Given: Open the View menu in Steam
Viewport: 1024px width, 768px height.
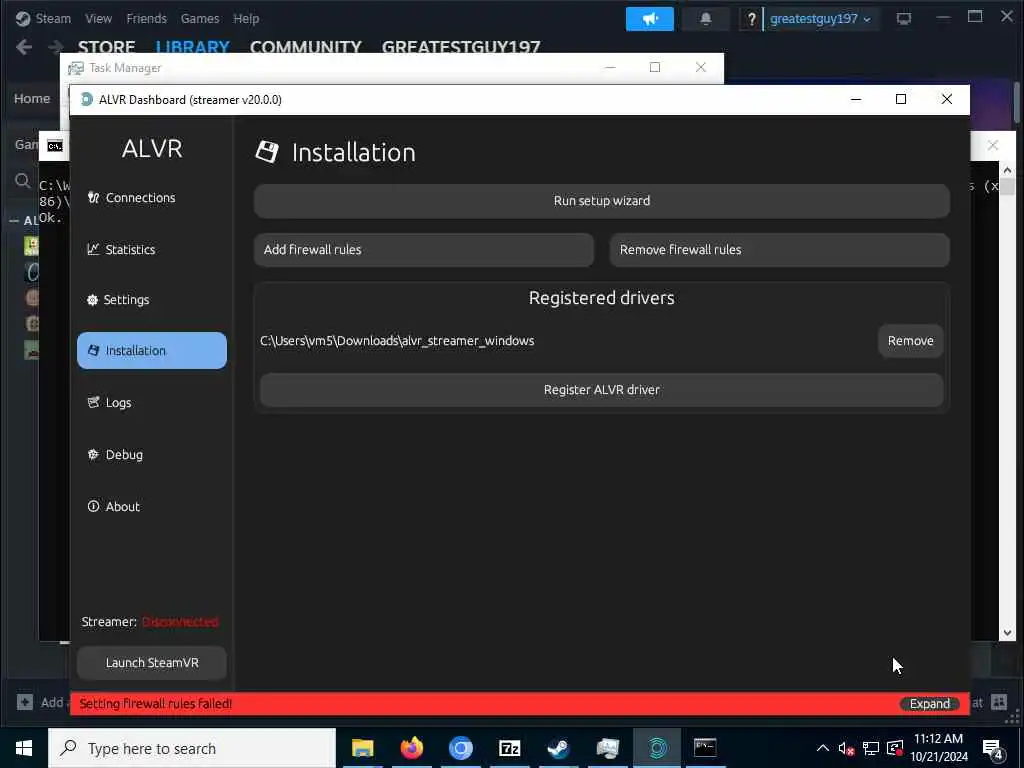Looking at the screenshot, I should click(98, 18).
